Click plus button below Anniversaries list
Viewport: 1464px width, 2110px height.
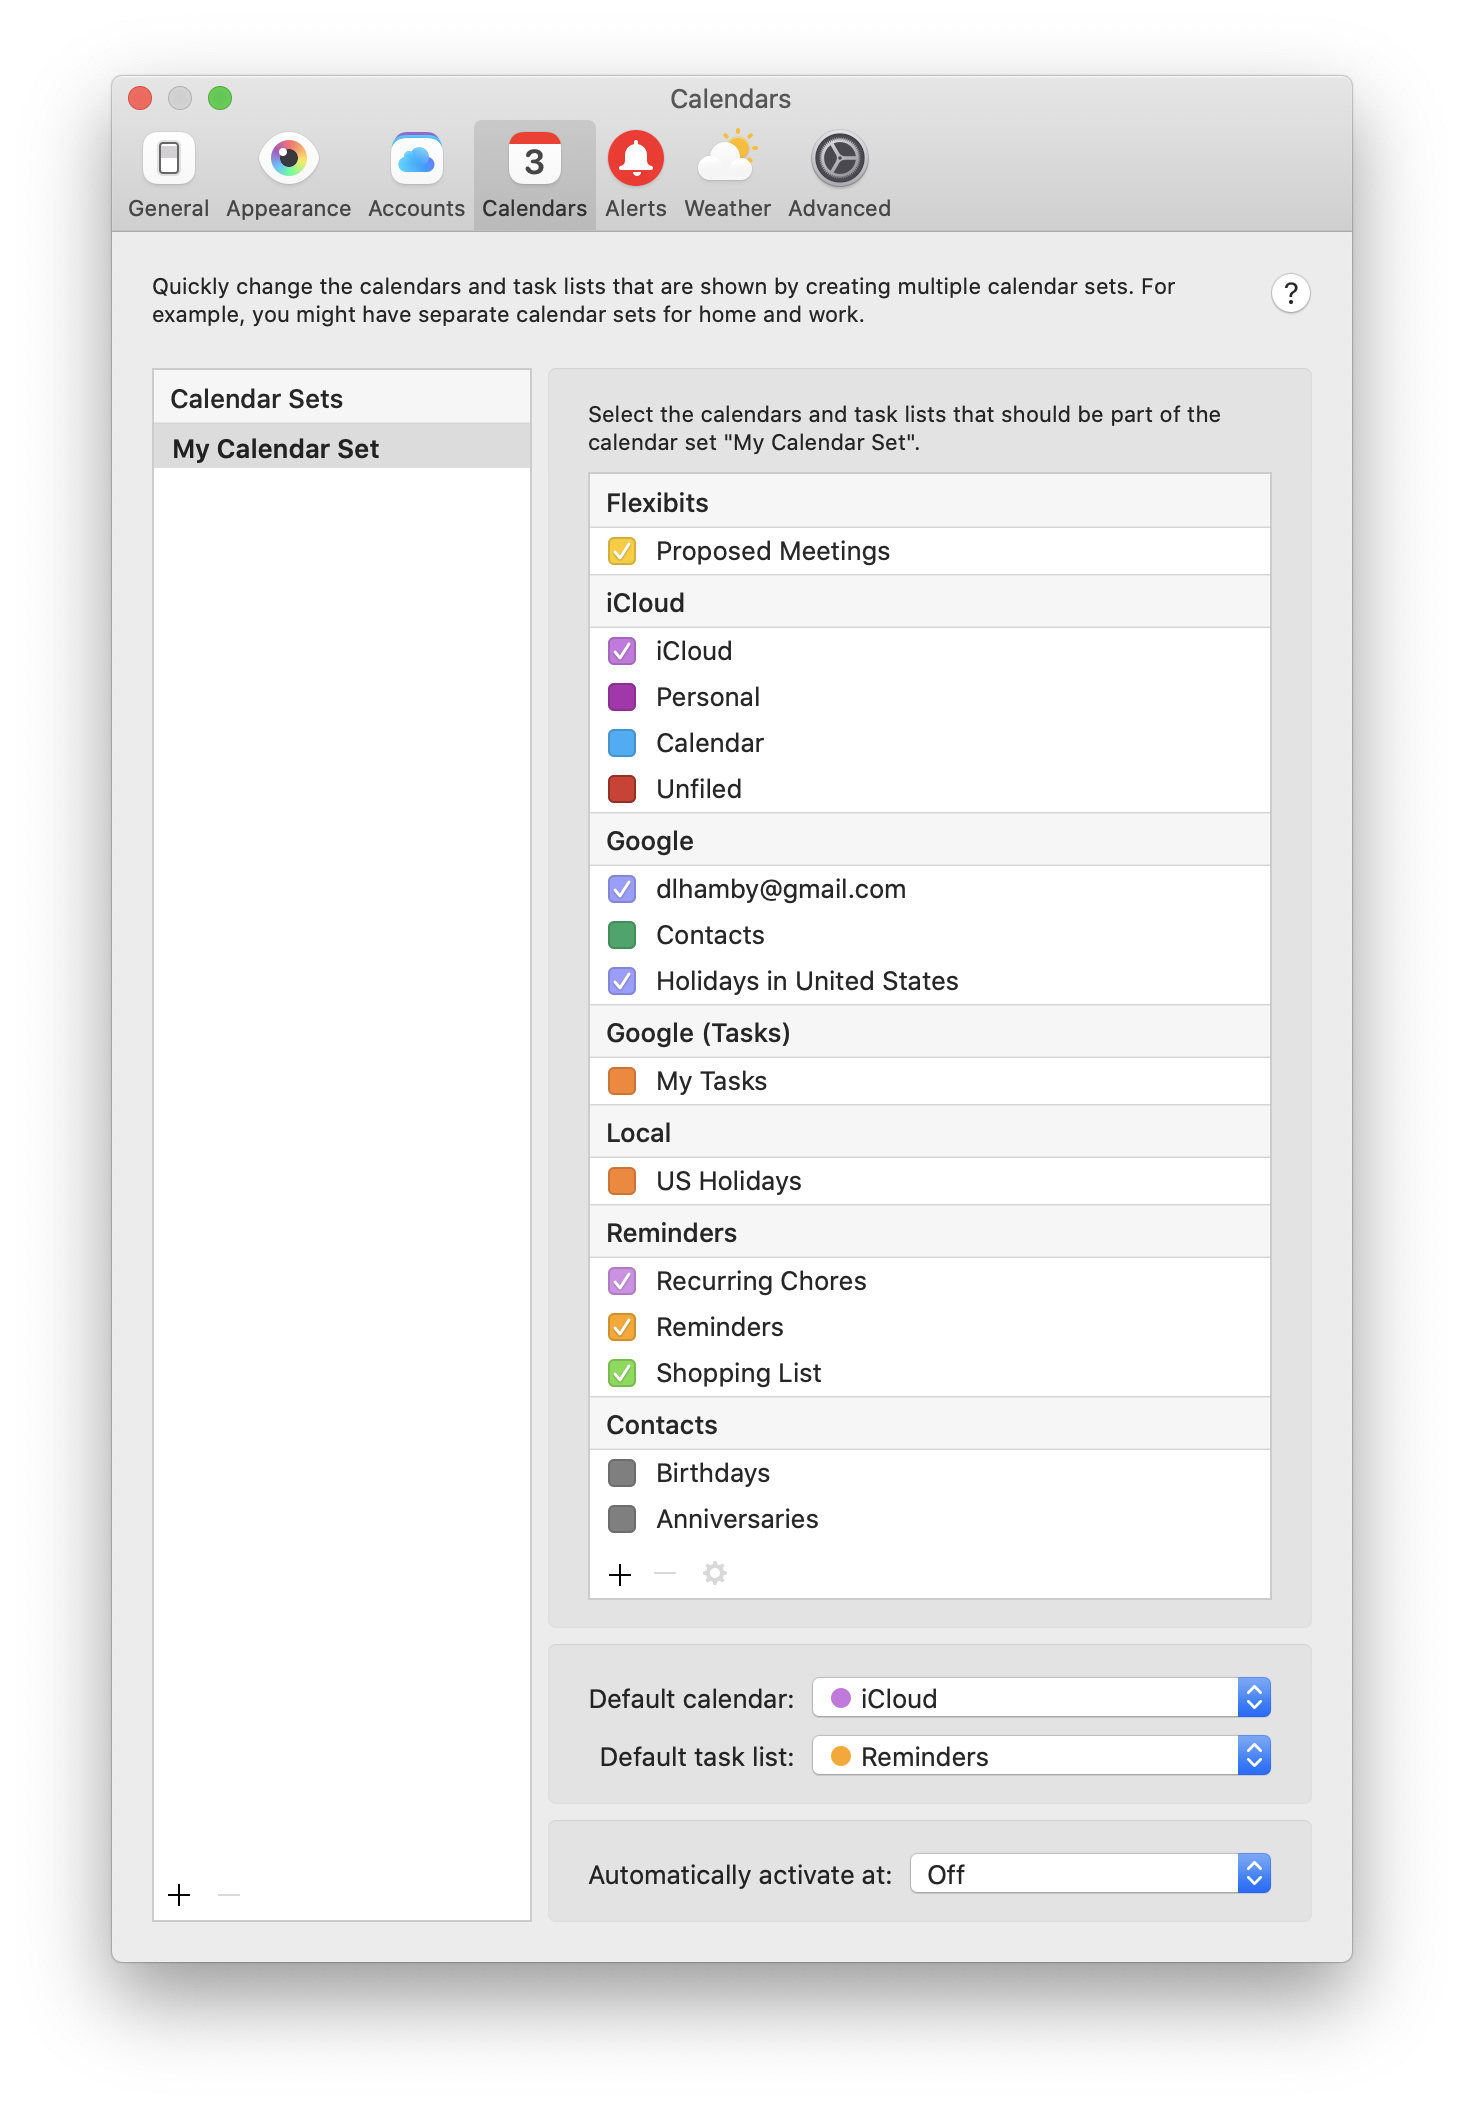tap(620, 1575)
